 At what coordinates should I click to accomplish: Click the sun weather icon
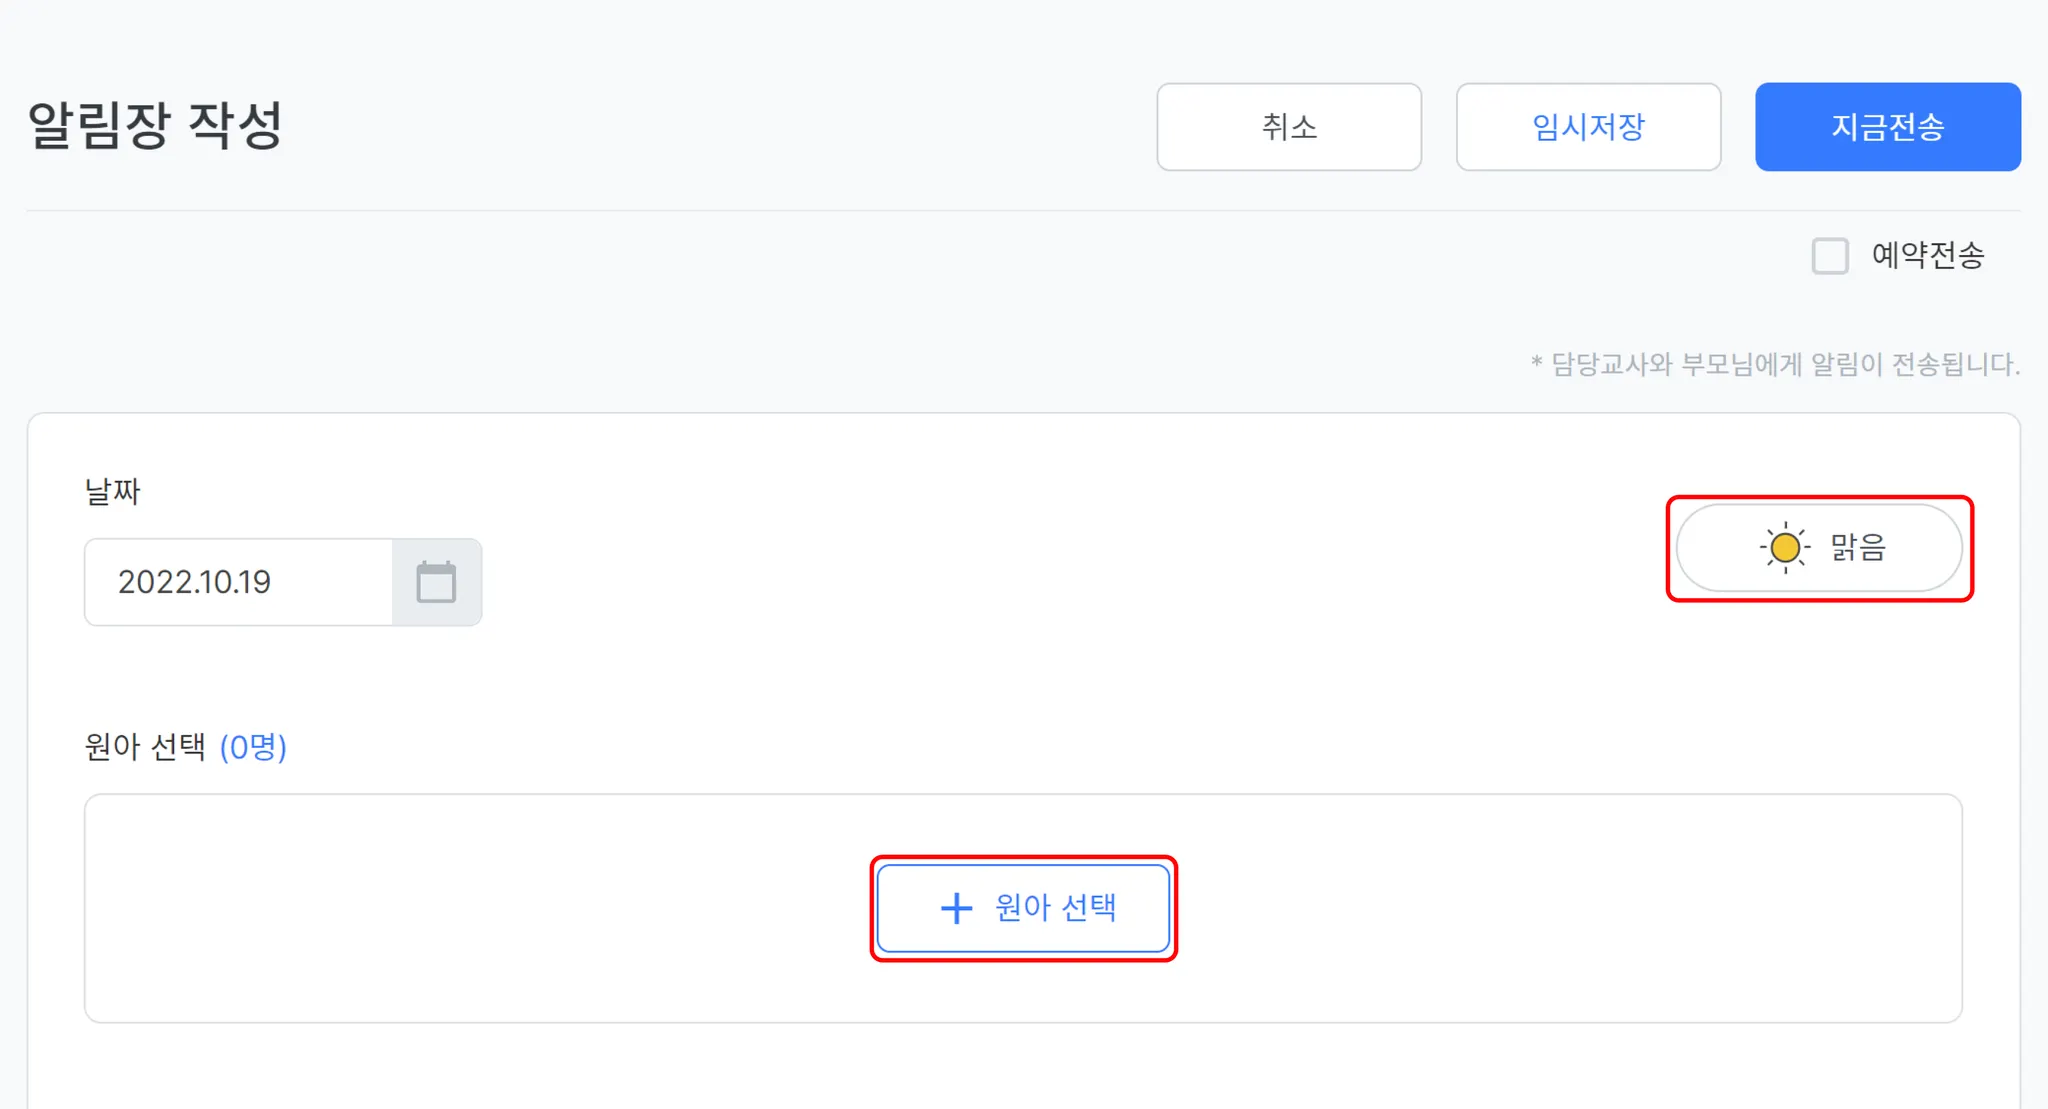[1784, 548]
